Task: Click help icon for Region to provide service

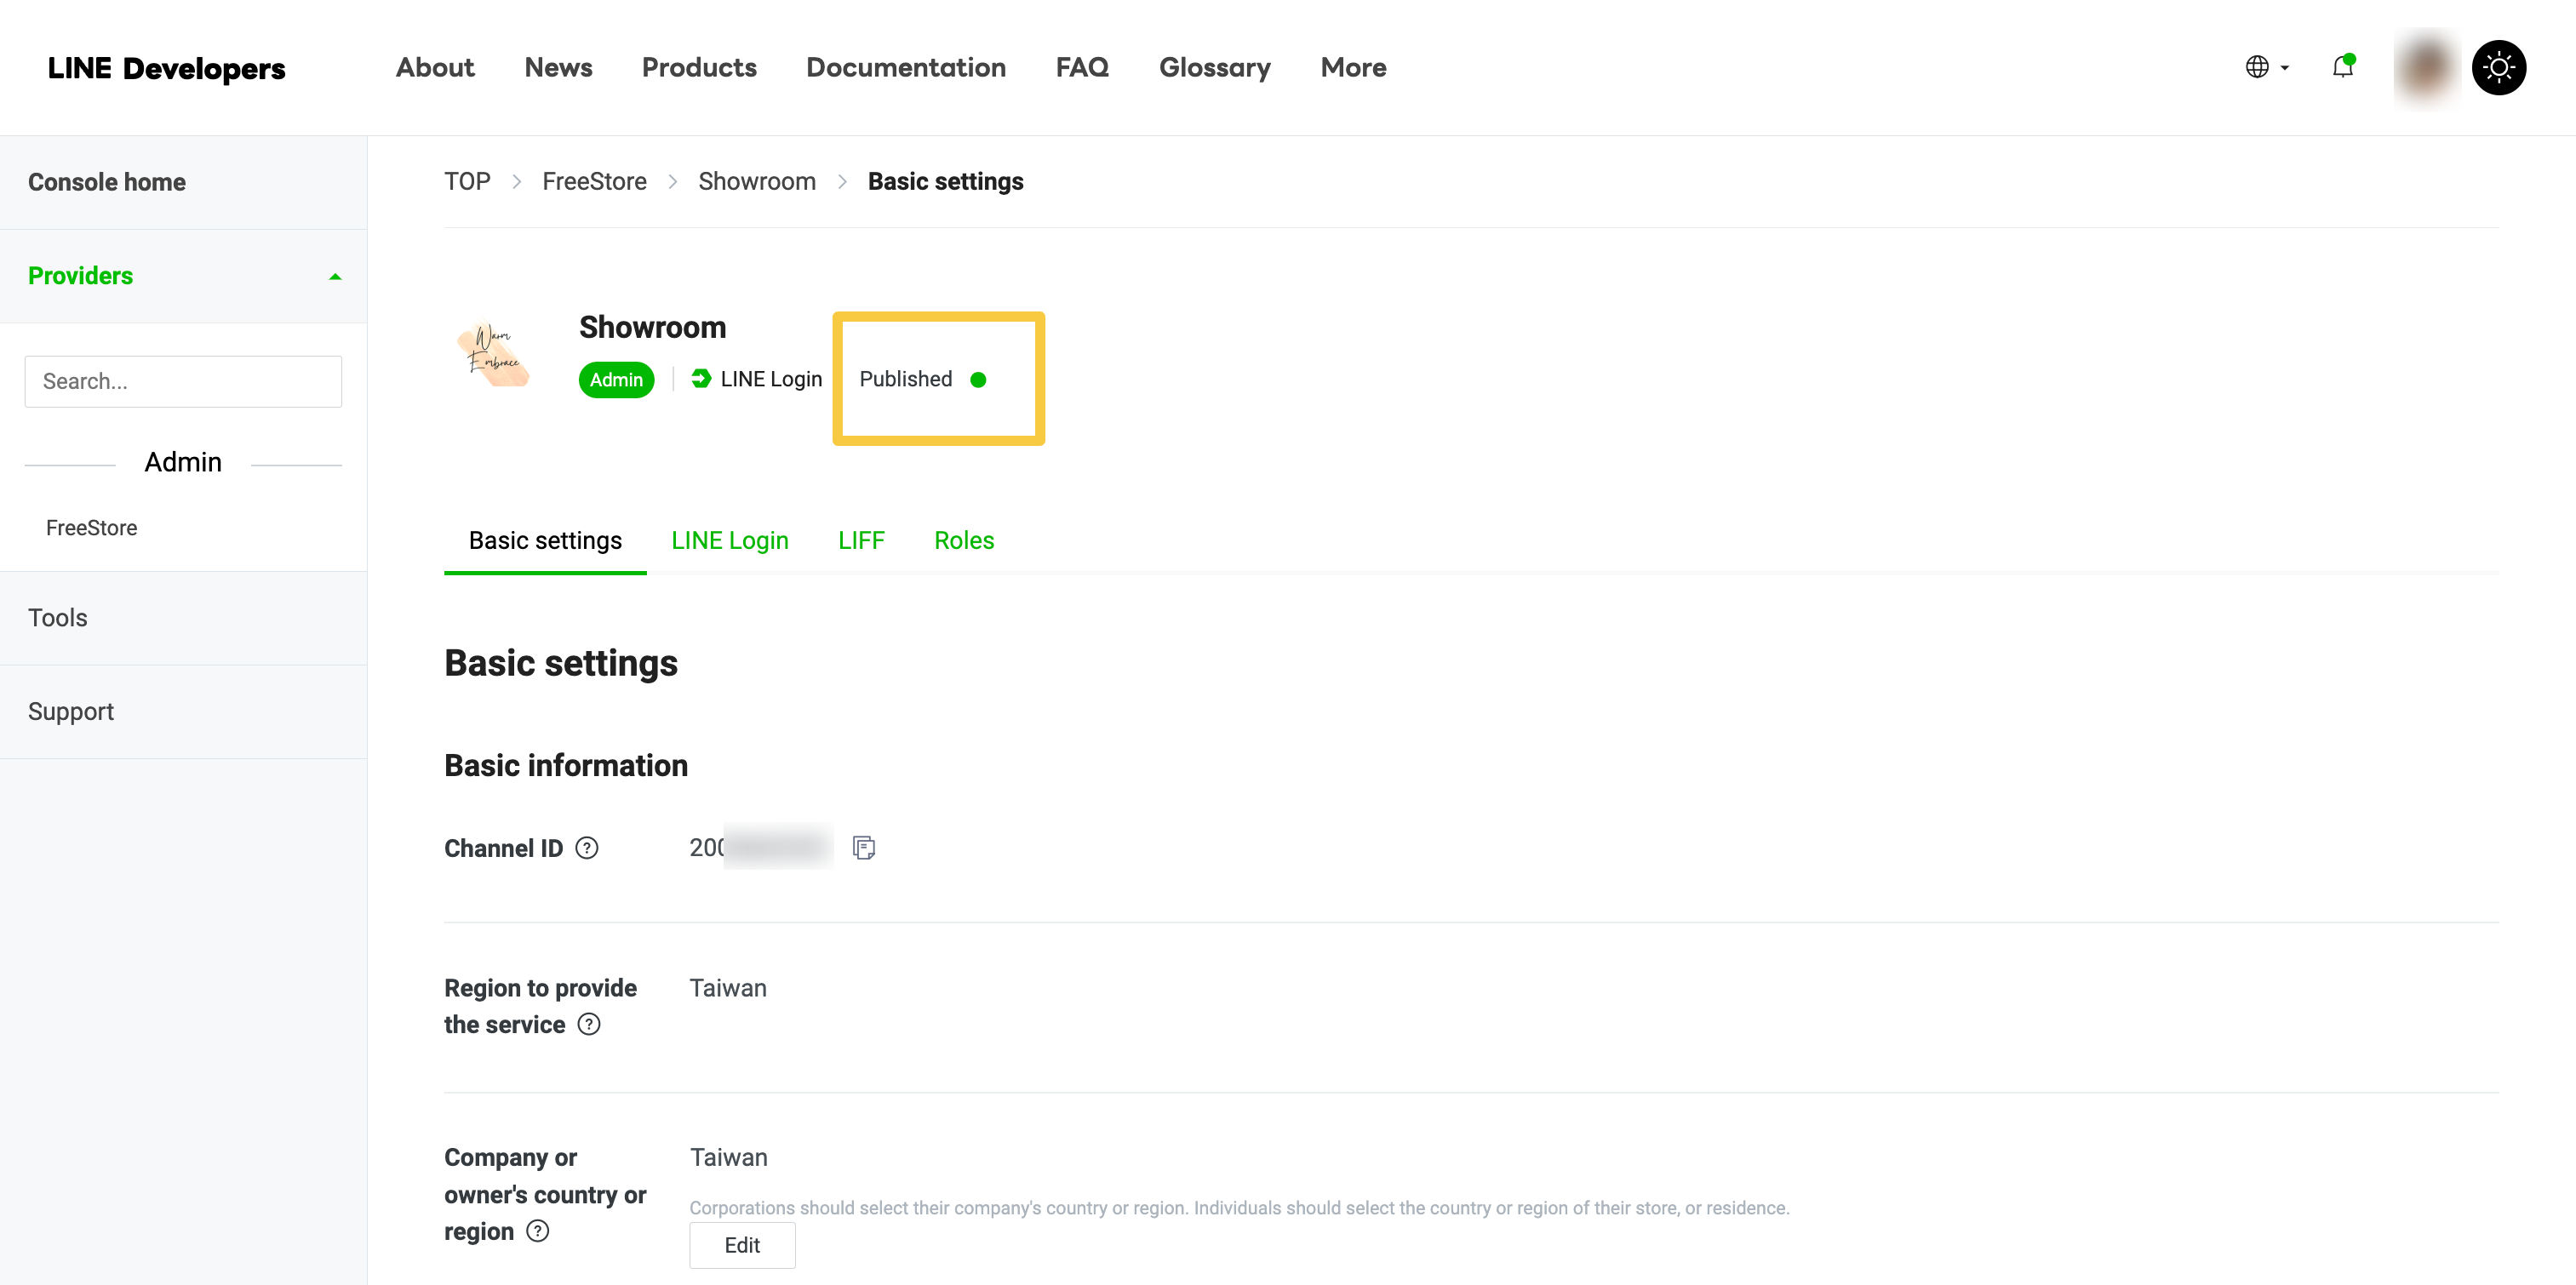Action: pyautogui.click(x=589, y=1024)
